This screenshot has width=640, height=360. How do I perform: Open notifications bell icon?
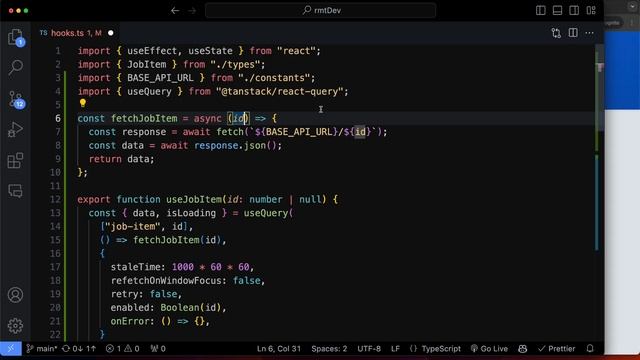pos(590,349)
